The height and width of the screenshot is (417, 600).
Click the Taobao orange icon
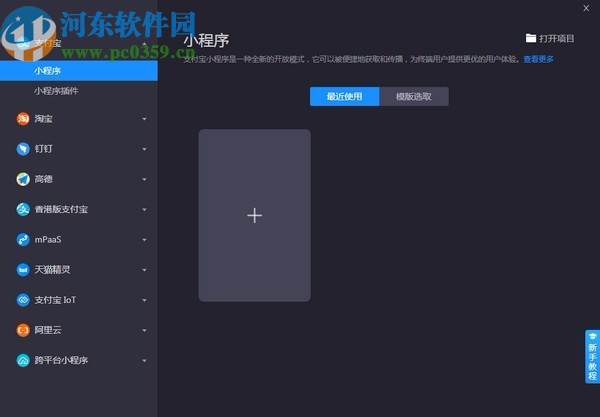pos(23,119)
